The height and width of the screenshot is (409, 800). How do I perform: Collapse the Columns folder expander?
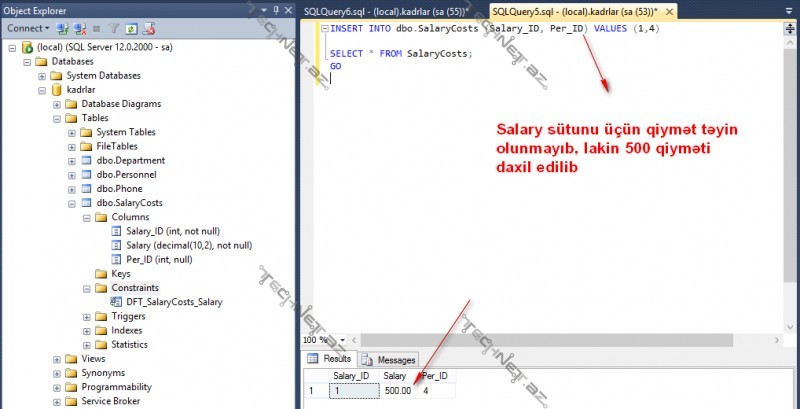(x=86, y=217)
